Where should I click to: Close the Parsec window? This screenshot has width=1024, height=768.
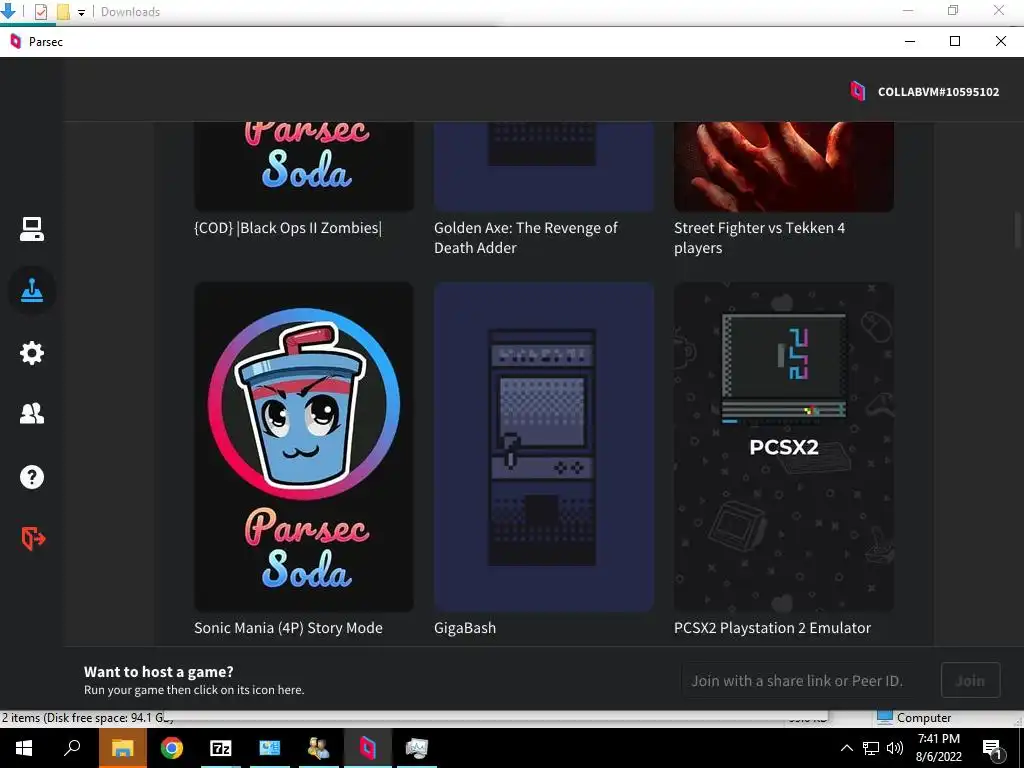(x=1000, y=41)
